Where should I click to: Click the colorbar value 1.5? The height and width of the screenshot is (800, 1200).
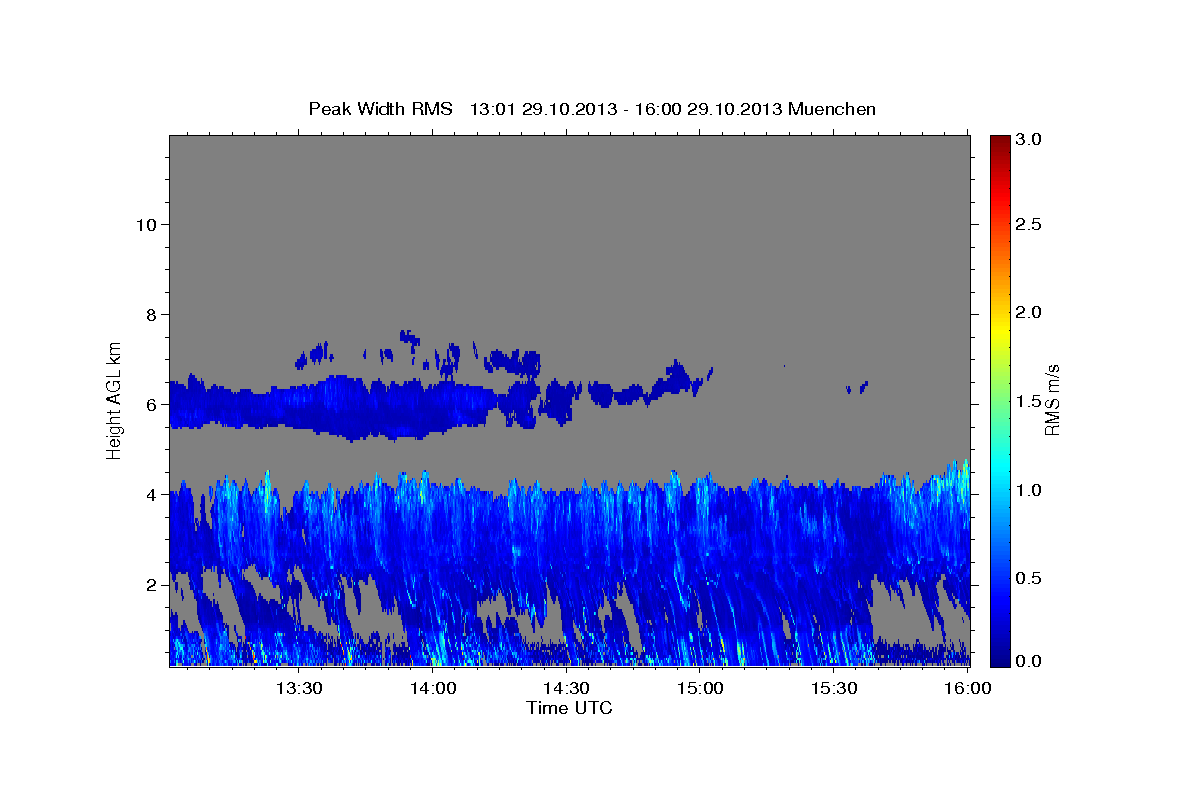pos(1030,401)
